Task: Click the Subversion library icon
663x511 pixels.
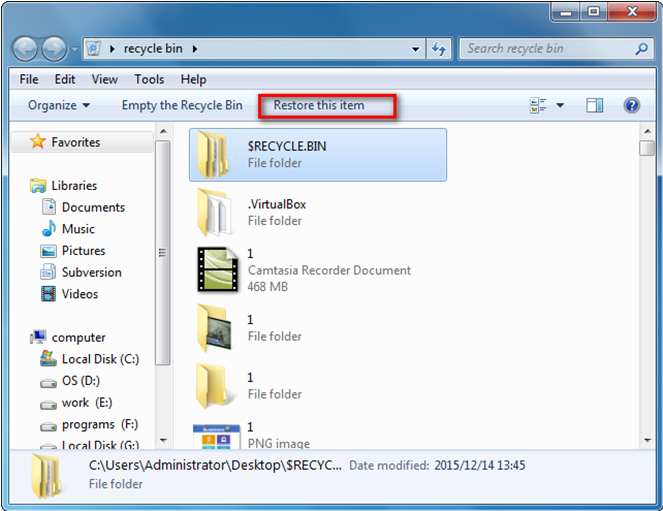Action: click(x=48, y=272)
